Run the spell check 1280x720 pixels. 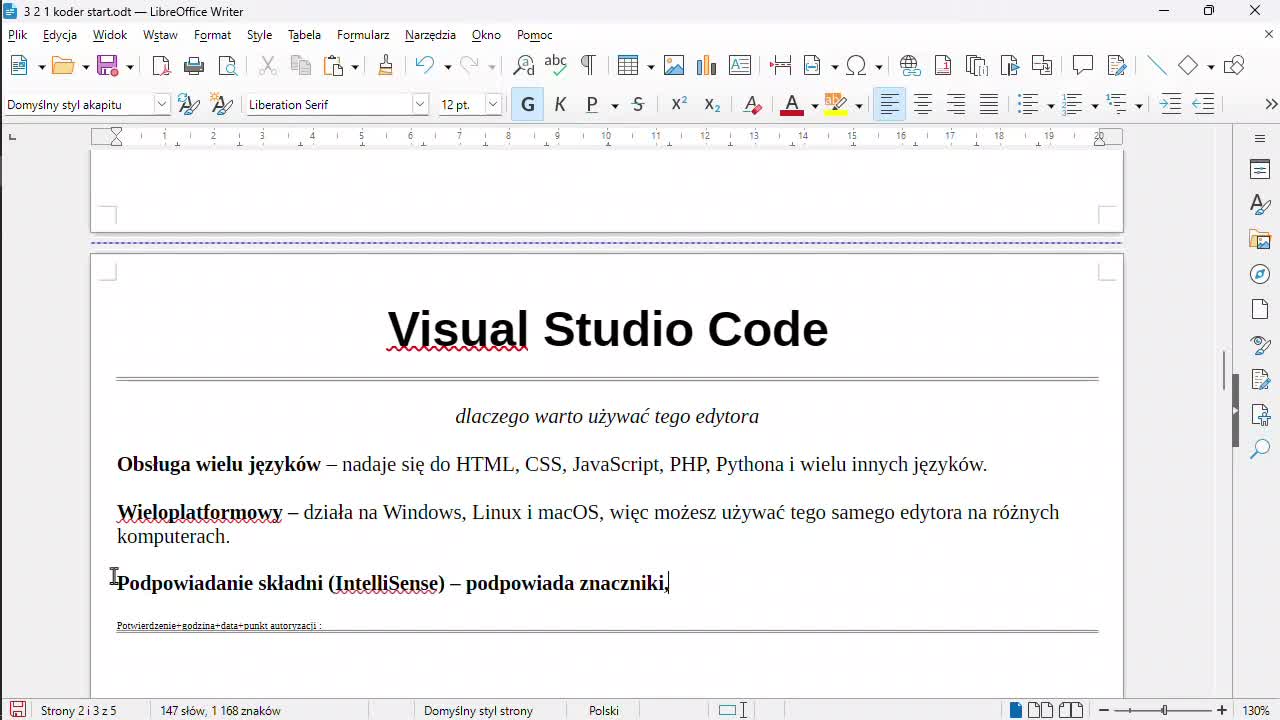[x=556, y=65]
